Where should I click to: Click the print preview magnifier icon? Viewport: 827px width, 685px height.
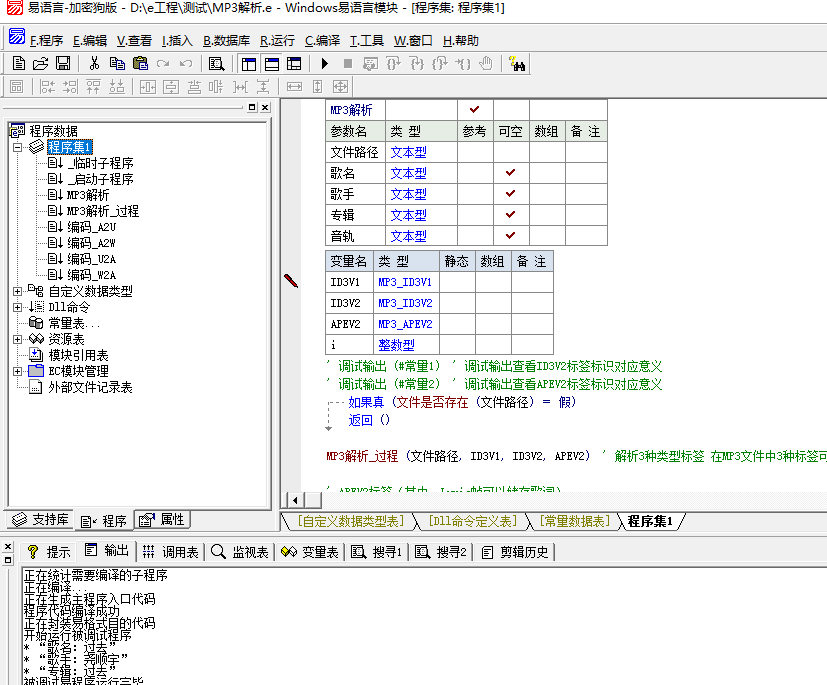(216, 64)
